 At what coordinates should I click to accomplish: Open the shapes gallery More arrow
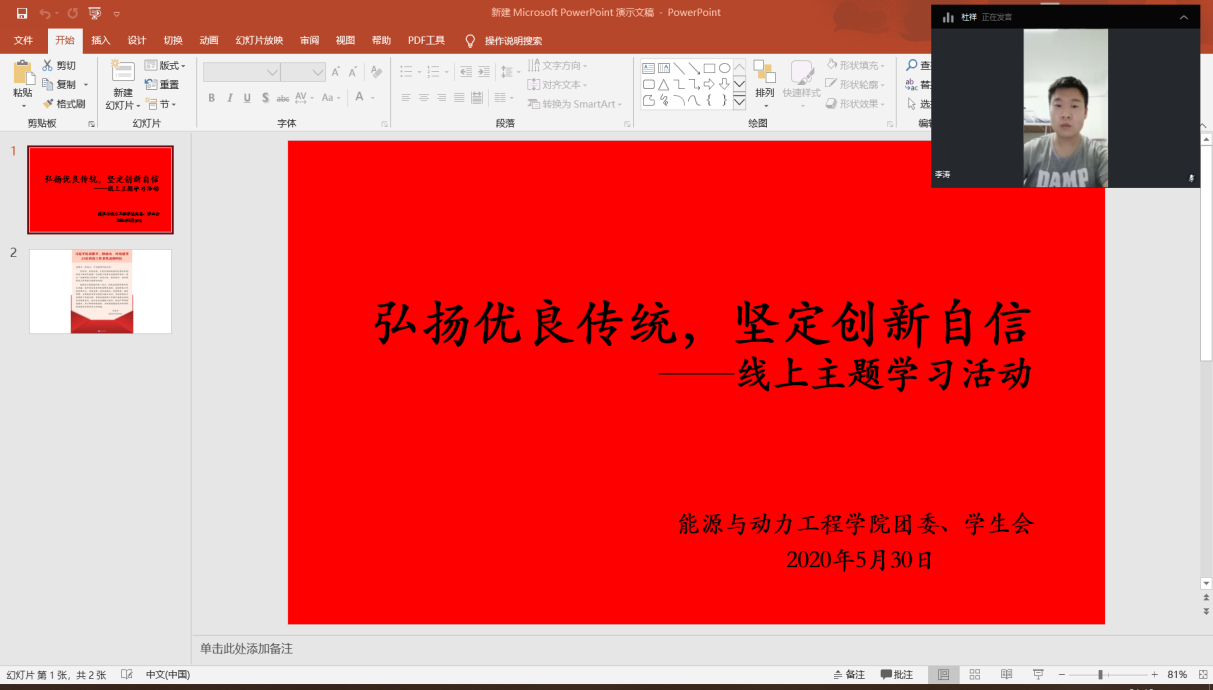(x=740, y=100)
